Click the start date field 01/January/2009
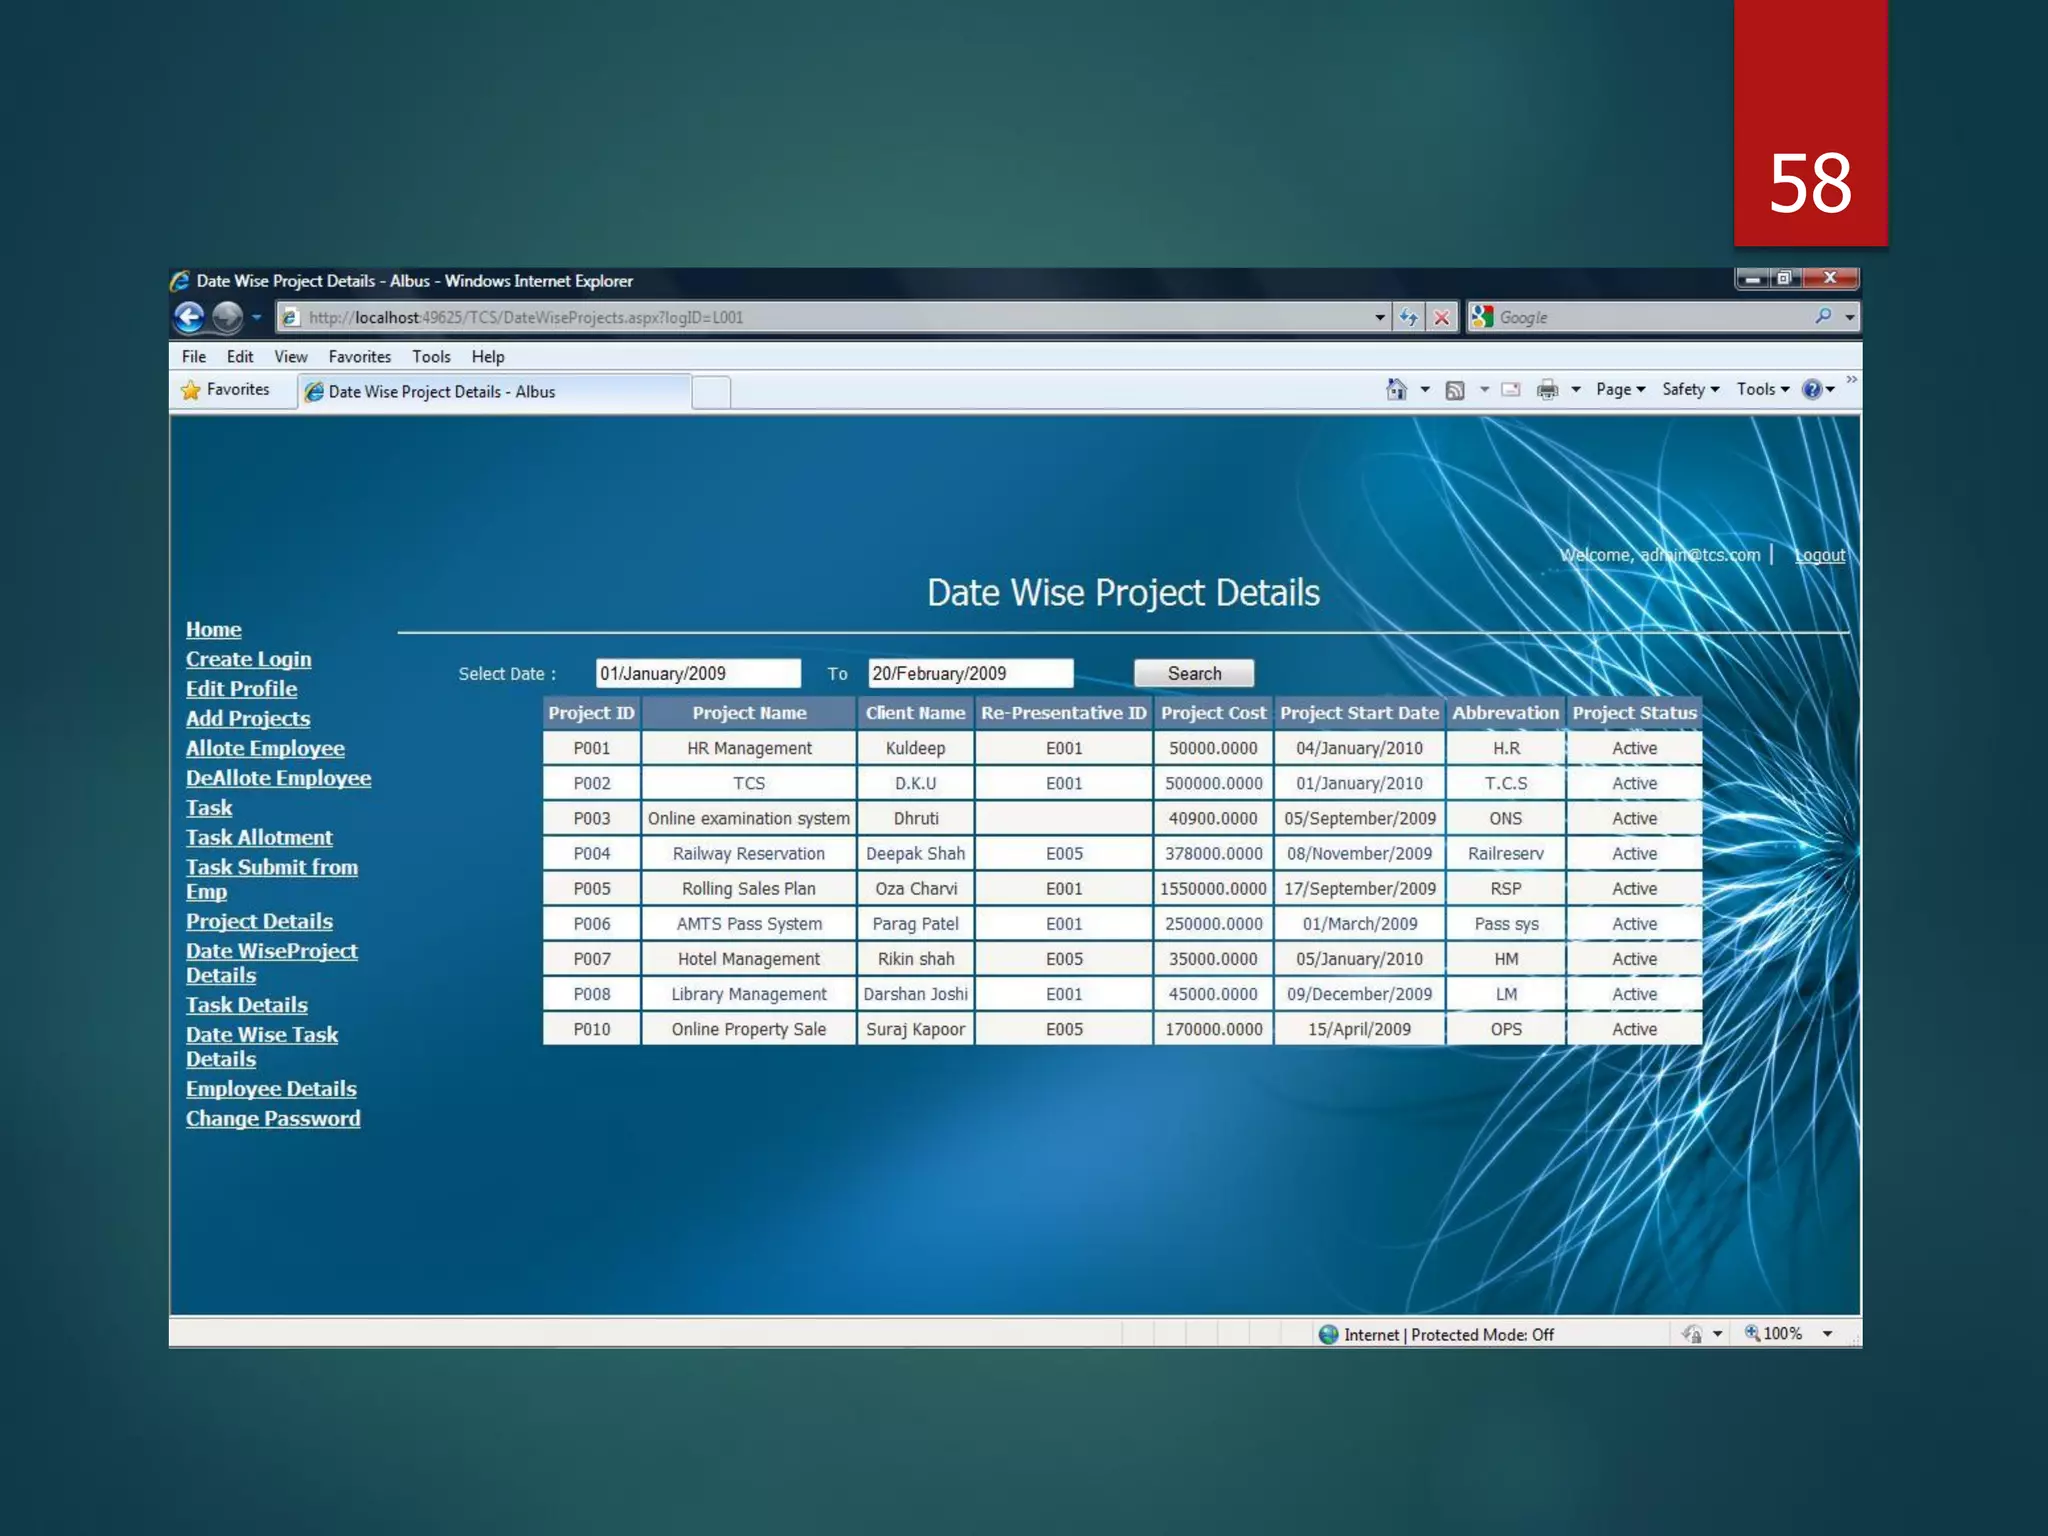Screen dimensions: 2048x1536 697,674
